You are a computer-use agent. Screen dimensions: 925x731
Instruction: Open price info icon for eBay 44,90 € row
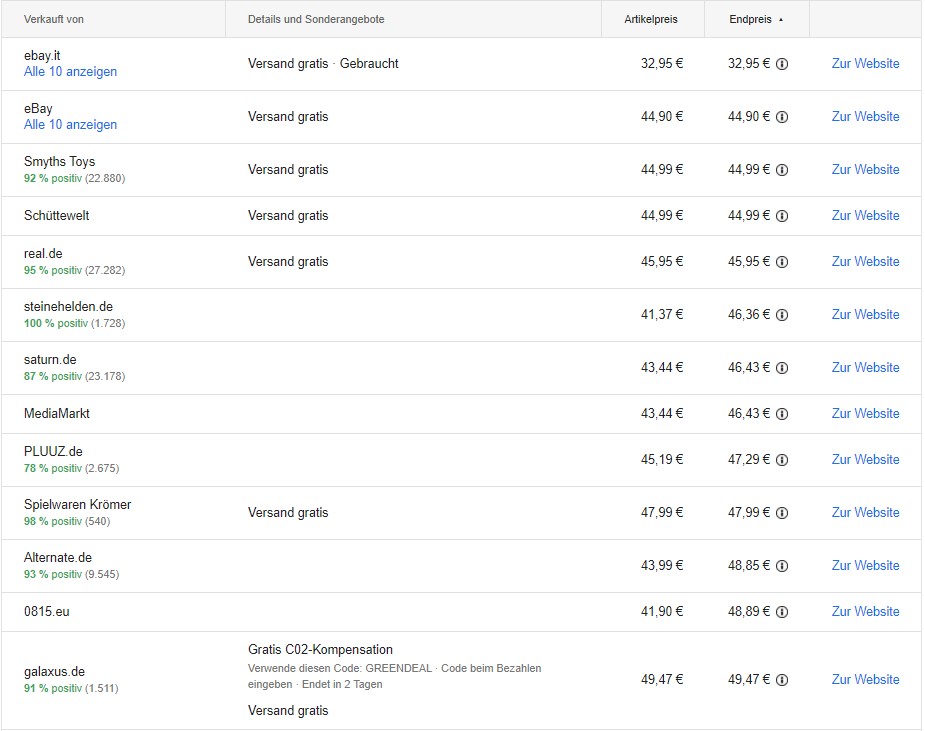tap(782, 117)
